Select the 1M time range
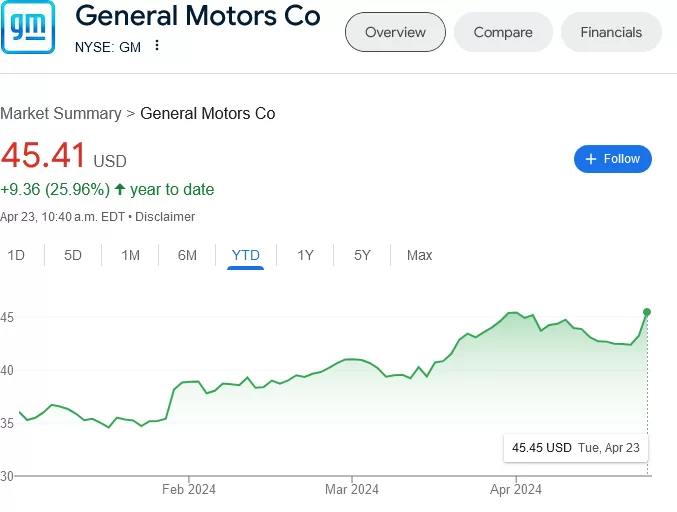Viewport: 677px width, 512px height. coord(130,255)
